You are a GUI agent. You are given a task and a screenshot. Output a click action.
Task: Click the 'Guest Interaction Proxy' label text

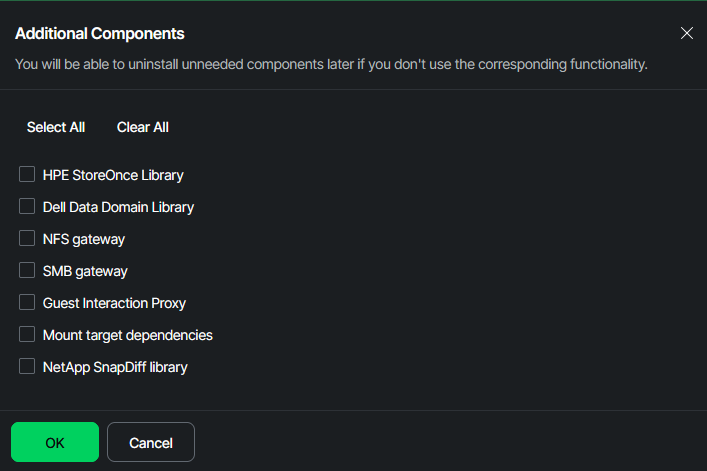tap(114, 303)
